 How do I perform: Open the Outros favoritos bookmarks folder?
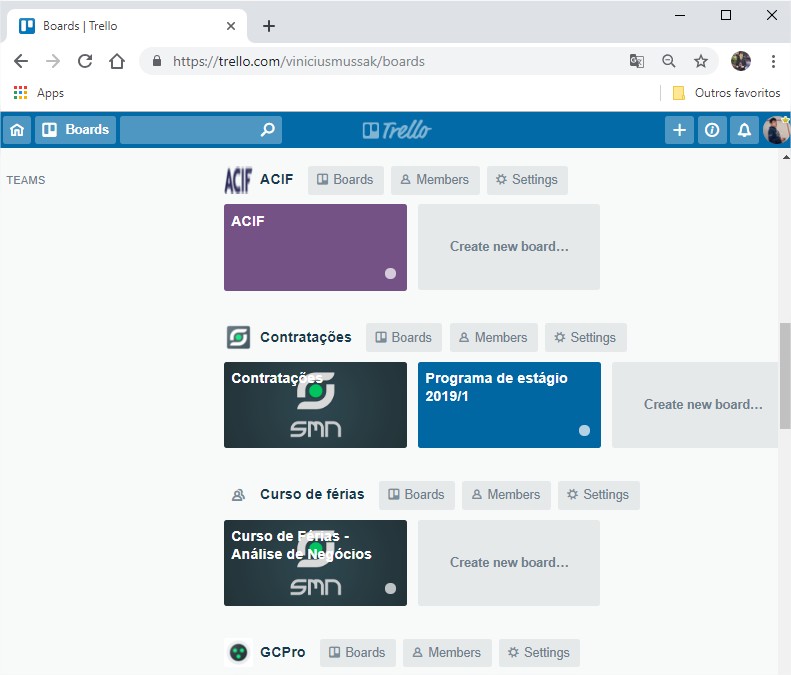tap(726, 93)
